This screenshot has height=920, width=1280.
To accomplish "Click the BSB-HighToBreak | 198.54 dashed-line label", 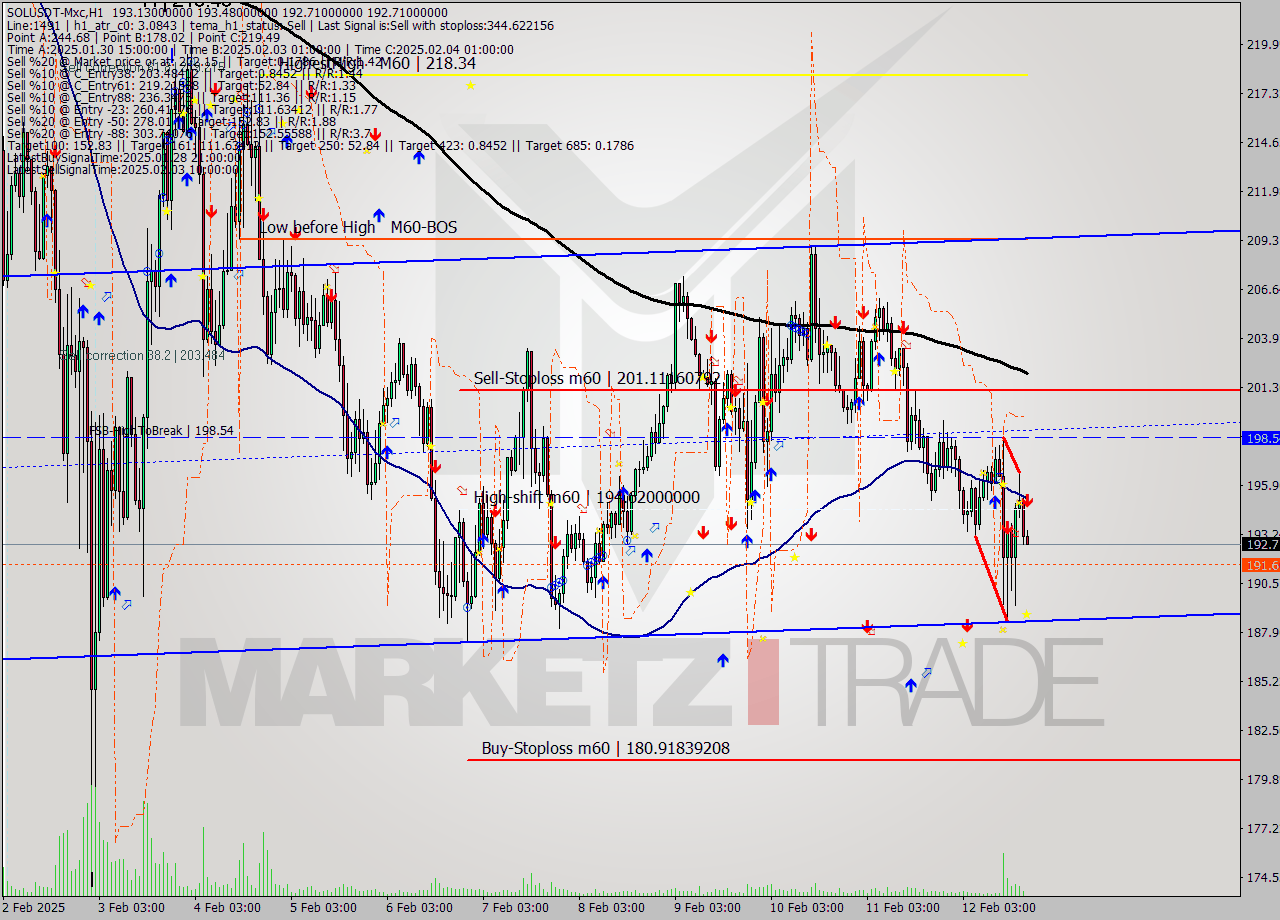I will point(142,430).
